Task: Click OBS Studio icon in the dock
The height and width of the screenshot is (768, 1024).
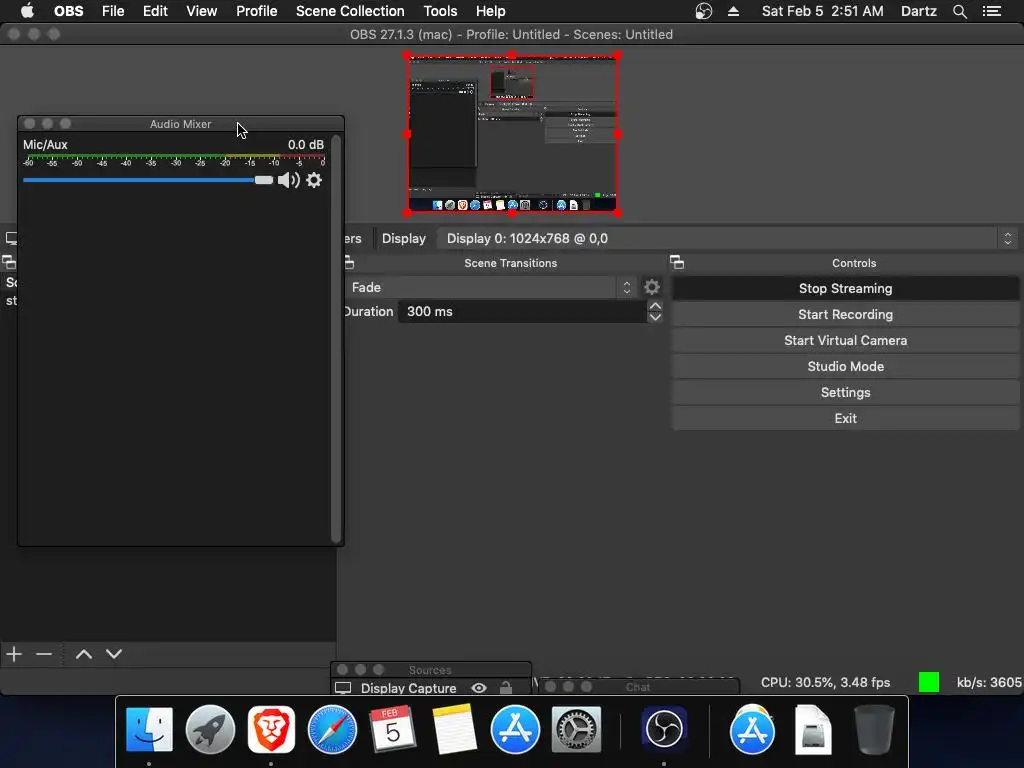Action: point(664,729)
